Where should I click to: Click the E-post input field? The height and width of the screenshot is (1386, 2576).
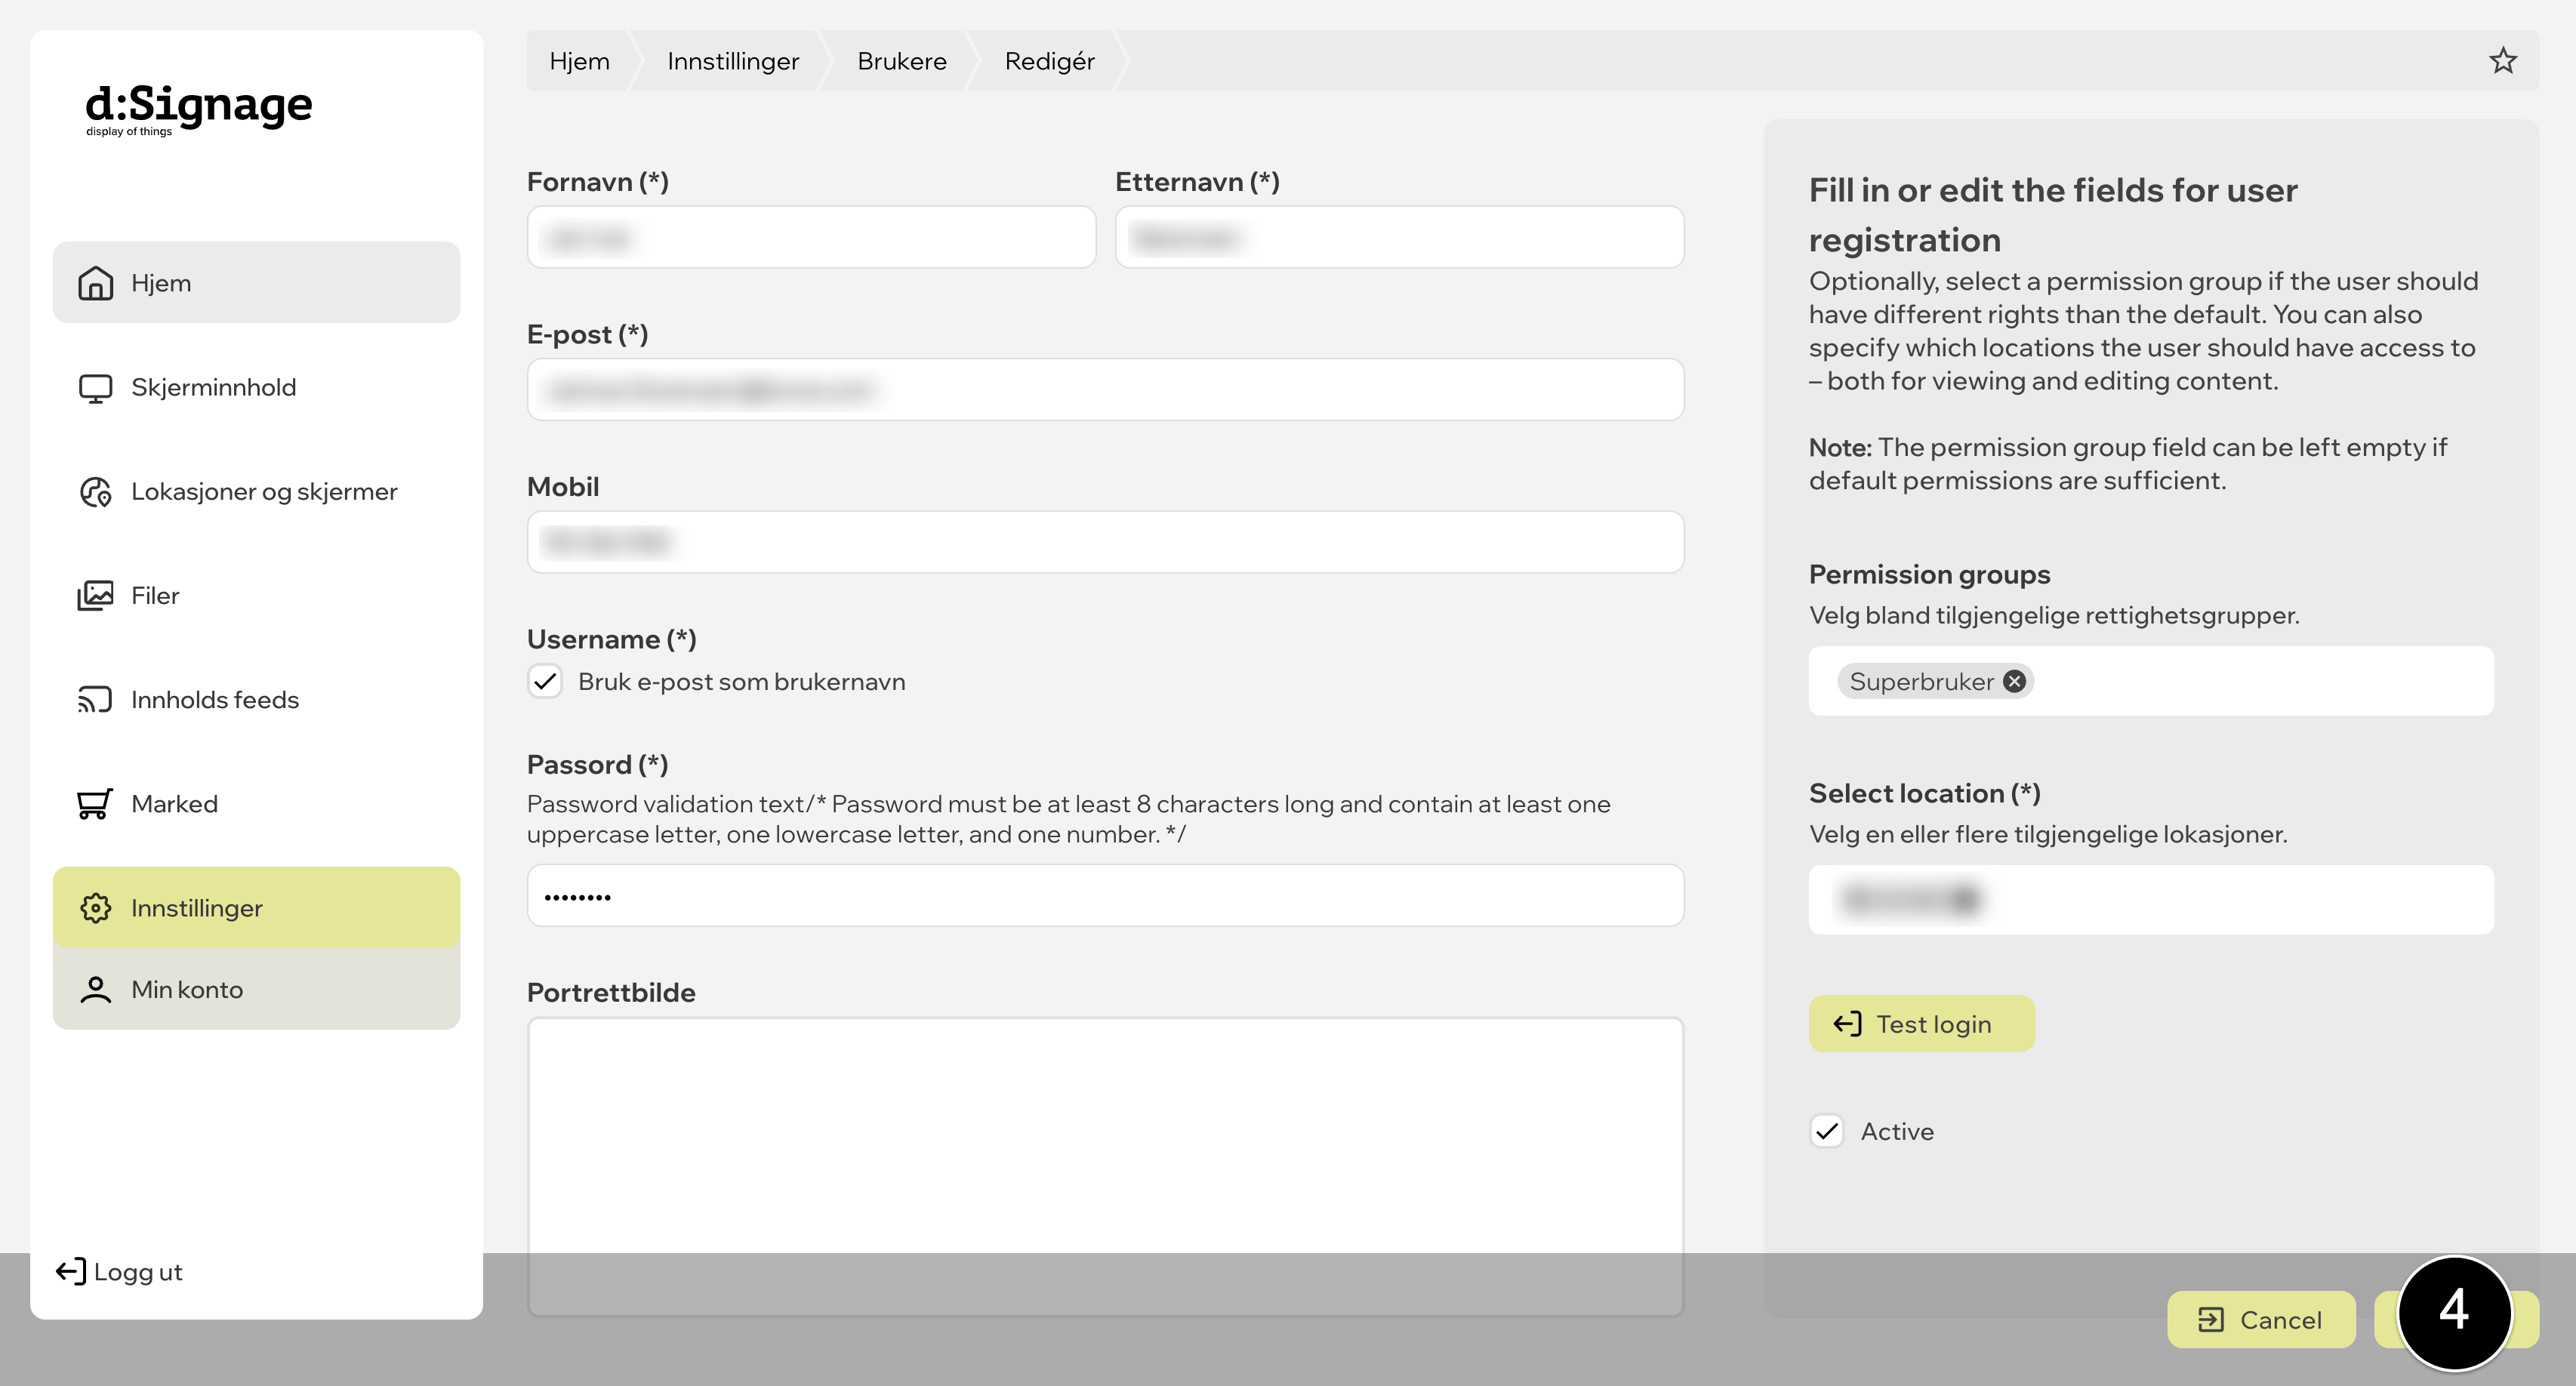click(1105, 389)
